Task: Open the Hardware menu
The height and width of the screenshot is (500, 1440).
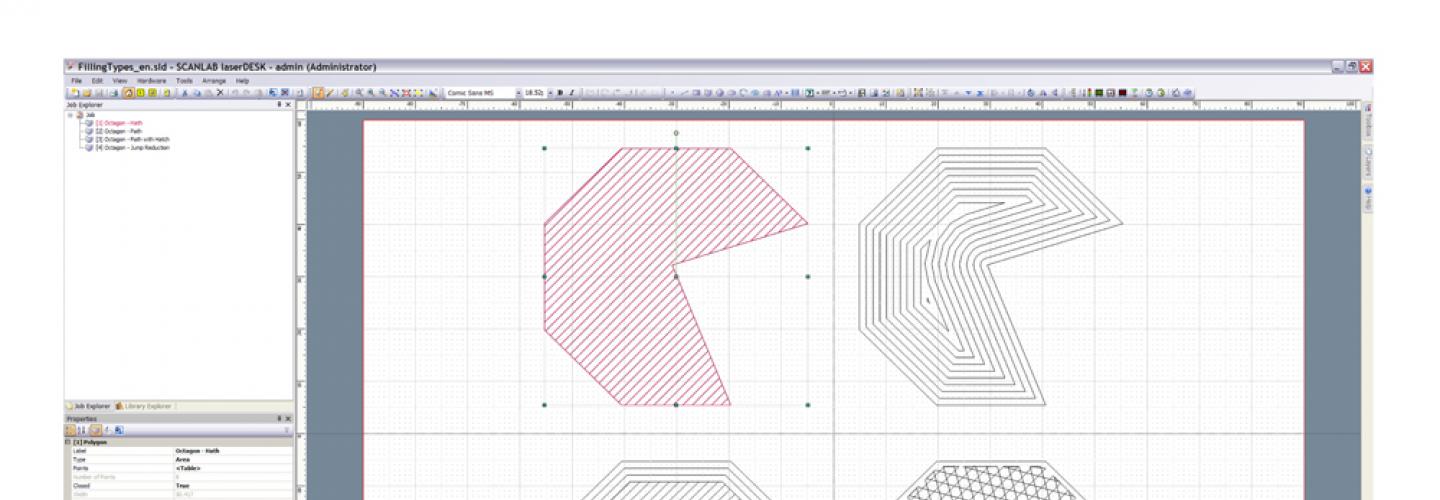Action: pos(152,80)
